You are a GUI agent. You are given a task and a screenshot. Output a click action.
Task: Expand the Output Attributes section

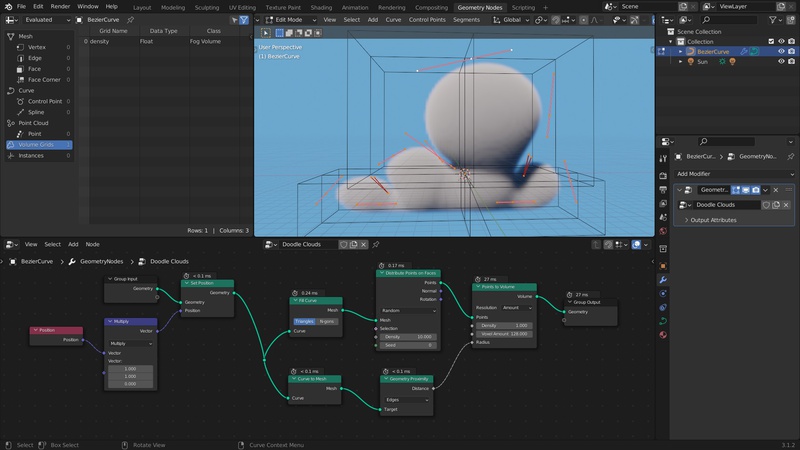713,220
